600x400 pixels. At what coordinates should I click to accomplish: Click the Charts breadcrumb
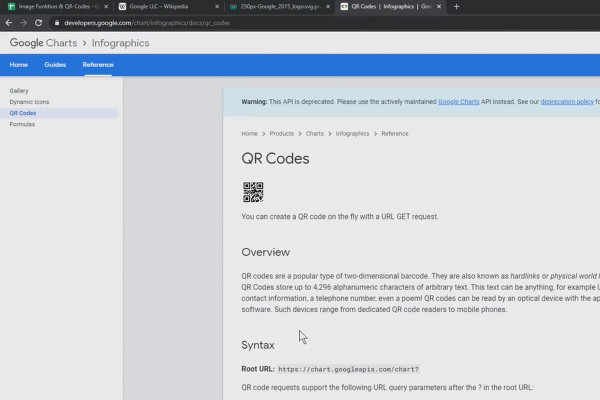[x=315, y=134]
